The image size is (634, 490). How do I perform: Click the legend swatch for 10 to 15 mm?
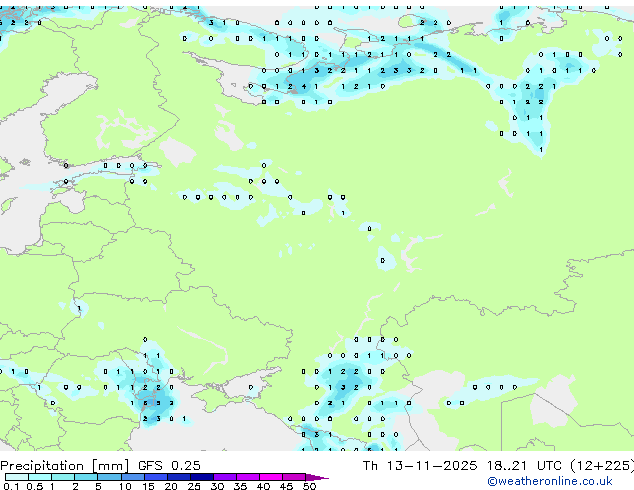click(x=132, y=477)
